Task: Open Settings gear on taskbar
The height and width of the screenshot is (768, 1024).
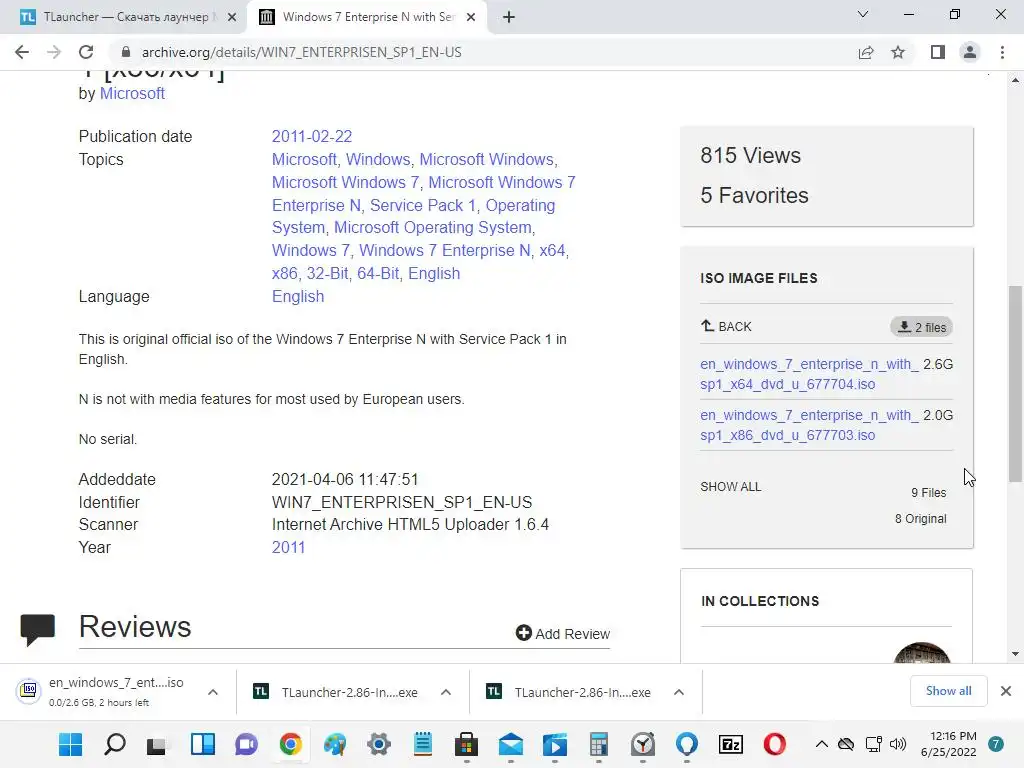Action: click(379, 744)
